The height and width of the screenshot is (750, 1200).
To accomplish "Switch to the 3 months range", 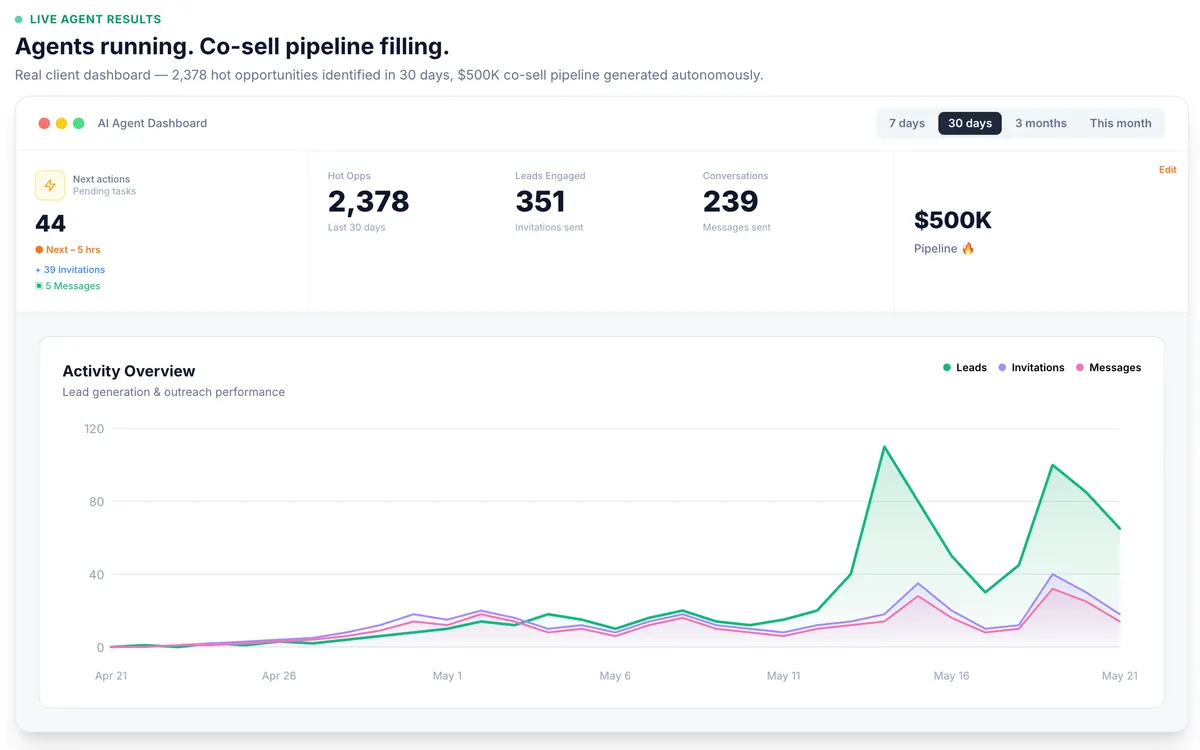I will (x=1041, y=123).
